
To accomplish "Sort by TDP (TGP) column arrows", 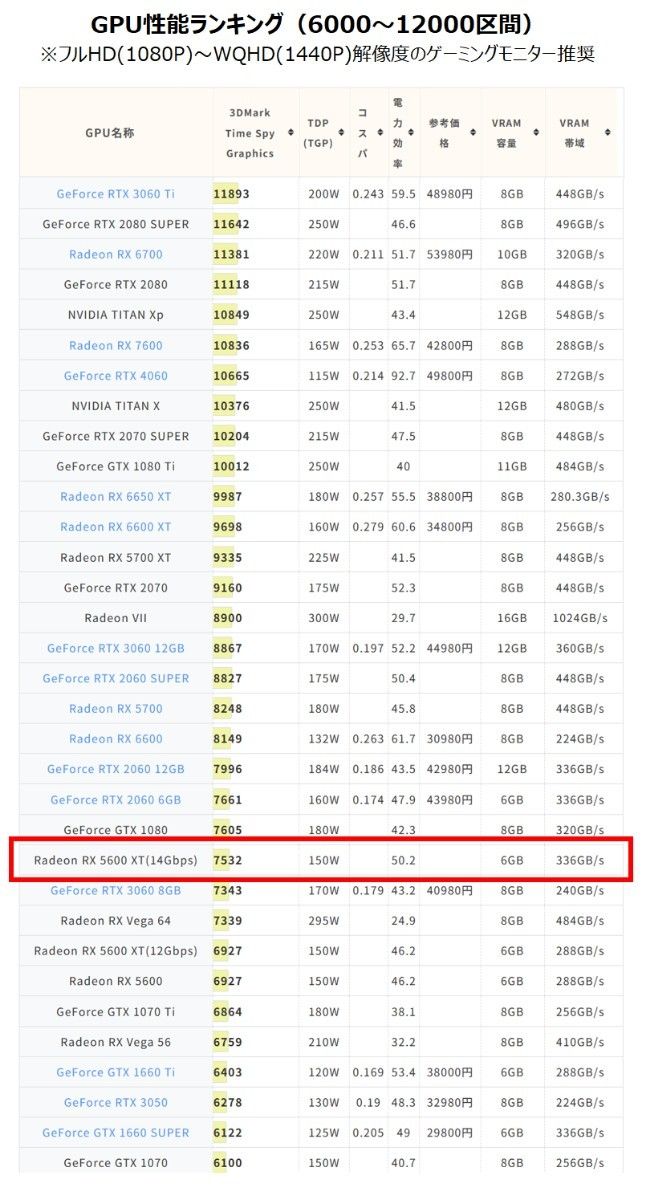I will pyautogui.click(x=339, y=132).
